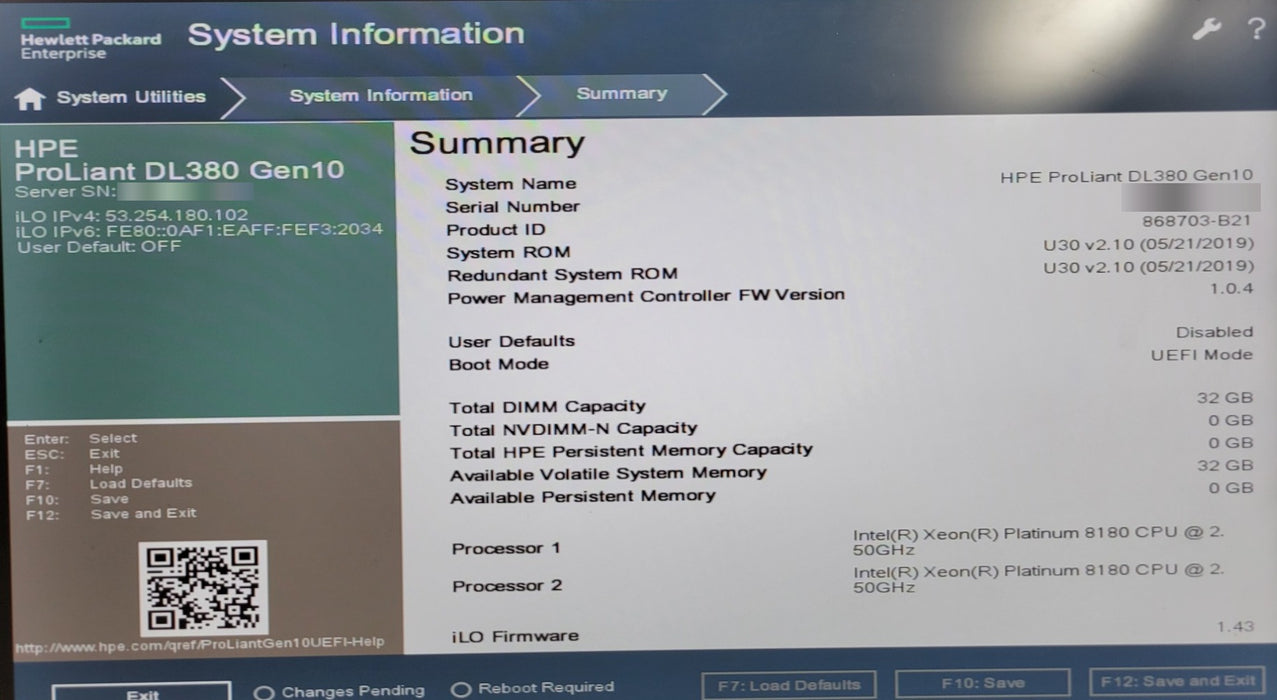Click the F1: Help key hint
The height and width of the screenshot is (700, 1277).
coord(73,469)
